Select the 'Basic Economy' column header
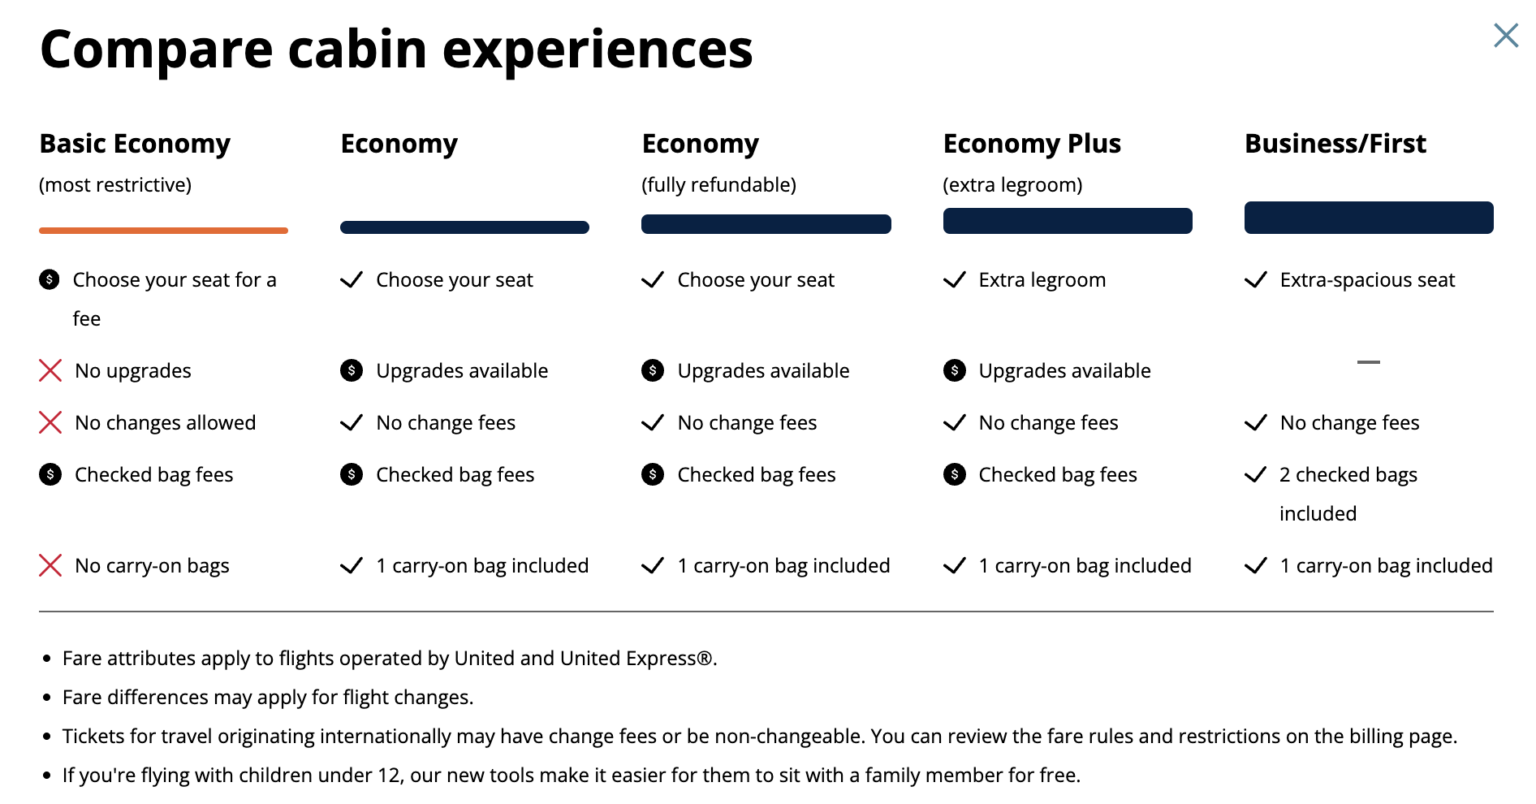Image resolution: width=1536 pixels, height=804 pixels. [x=134, y=143]
